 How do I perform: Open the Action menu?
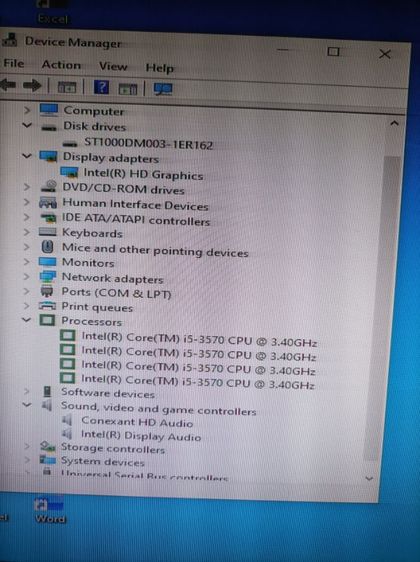click(x=61, y=65)
